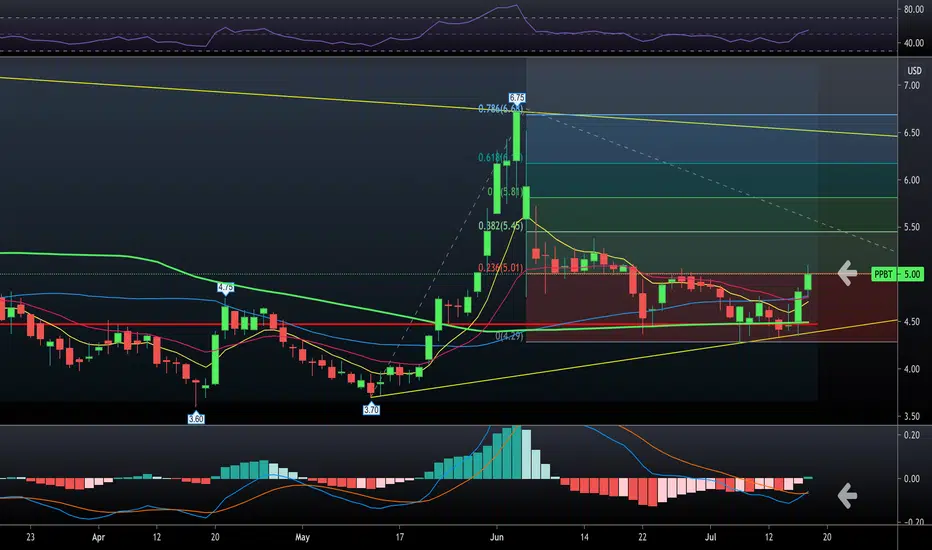Click 0.00 on the MACD scale

(x=912, y=479)
